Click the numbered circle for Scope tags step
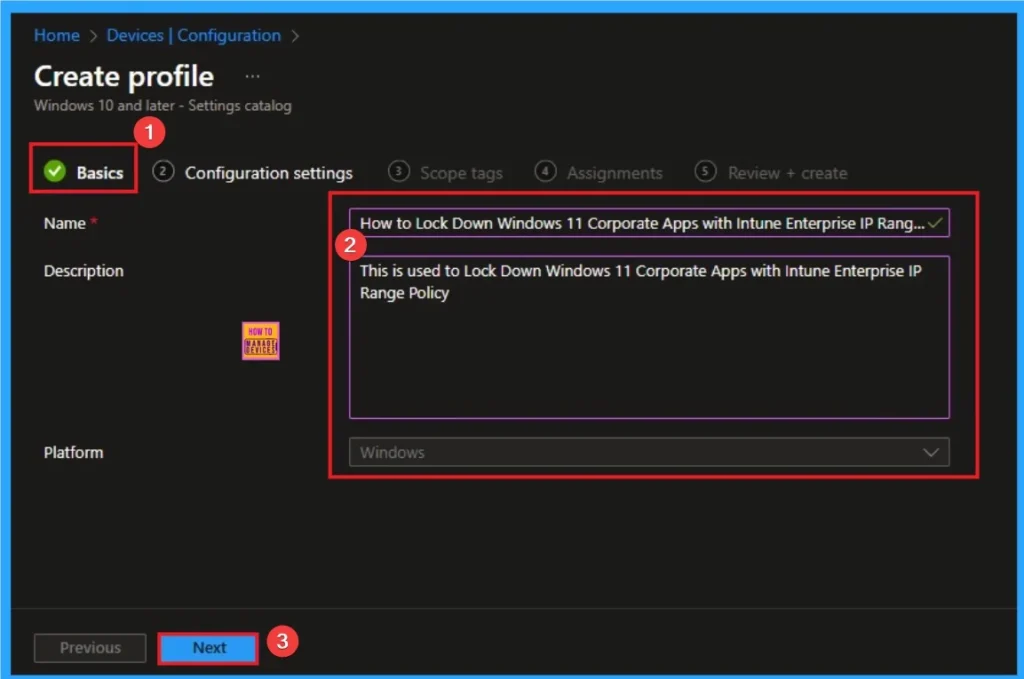 (x=398, y=172)
